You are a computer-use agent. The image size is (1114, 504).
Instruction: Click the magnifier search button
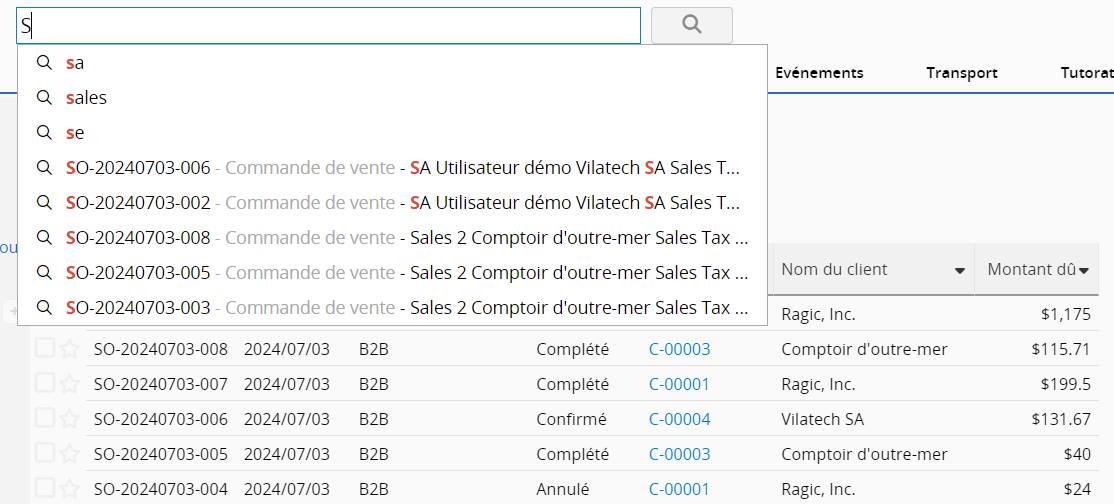[x=691, y=25]
